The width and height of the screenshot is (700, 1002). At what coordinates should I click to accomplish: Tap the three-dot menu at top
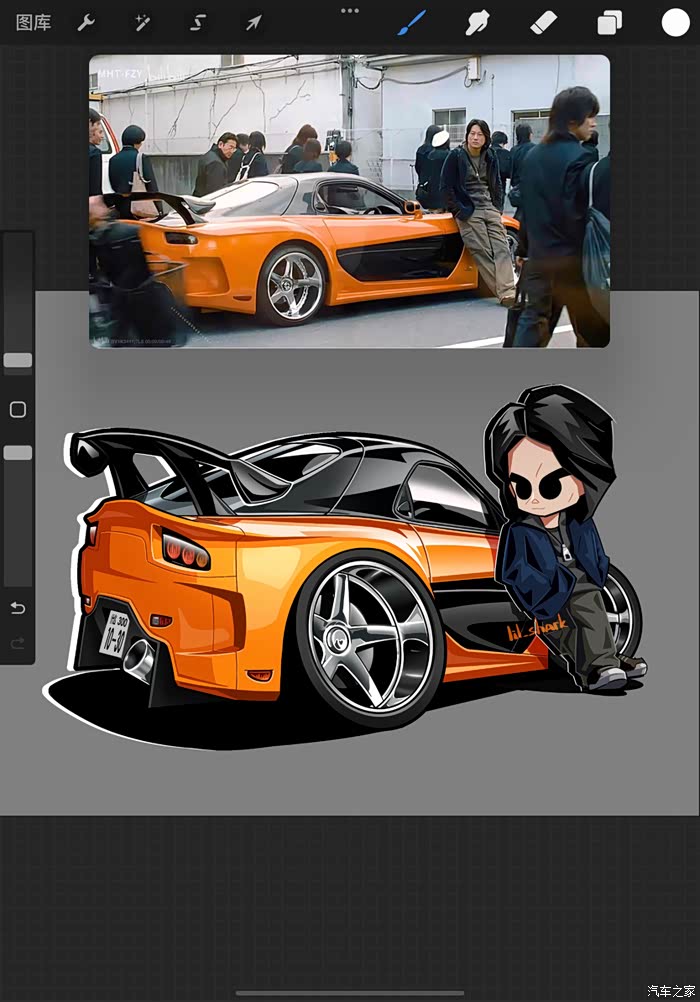coord(350,10)
